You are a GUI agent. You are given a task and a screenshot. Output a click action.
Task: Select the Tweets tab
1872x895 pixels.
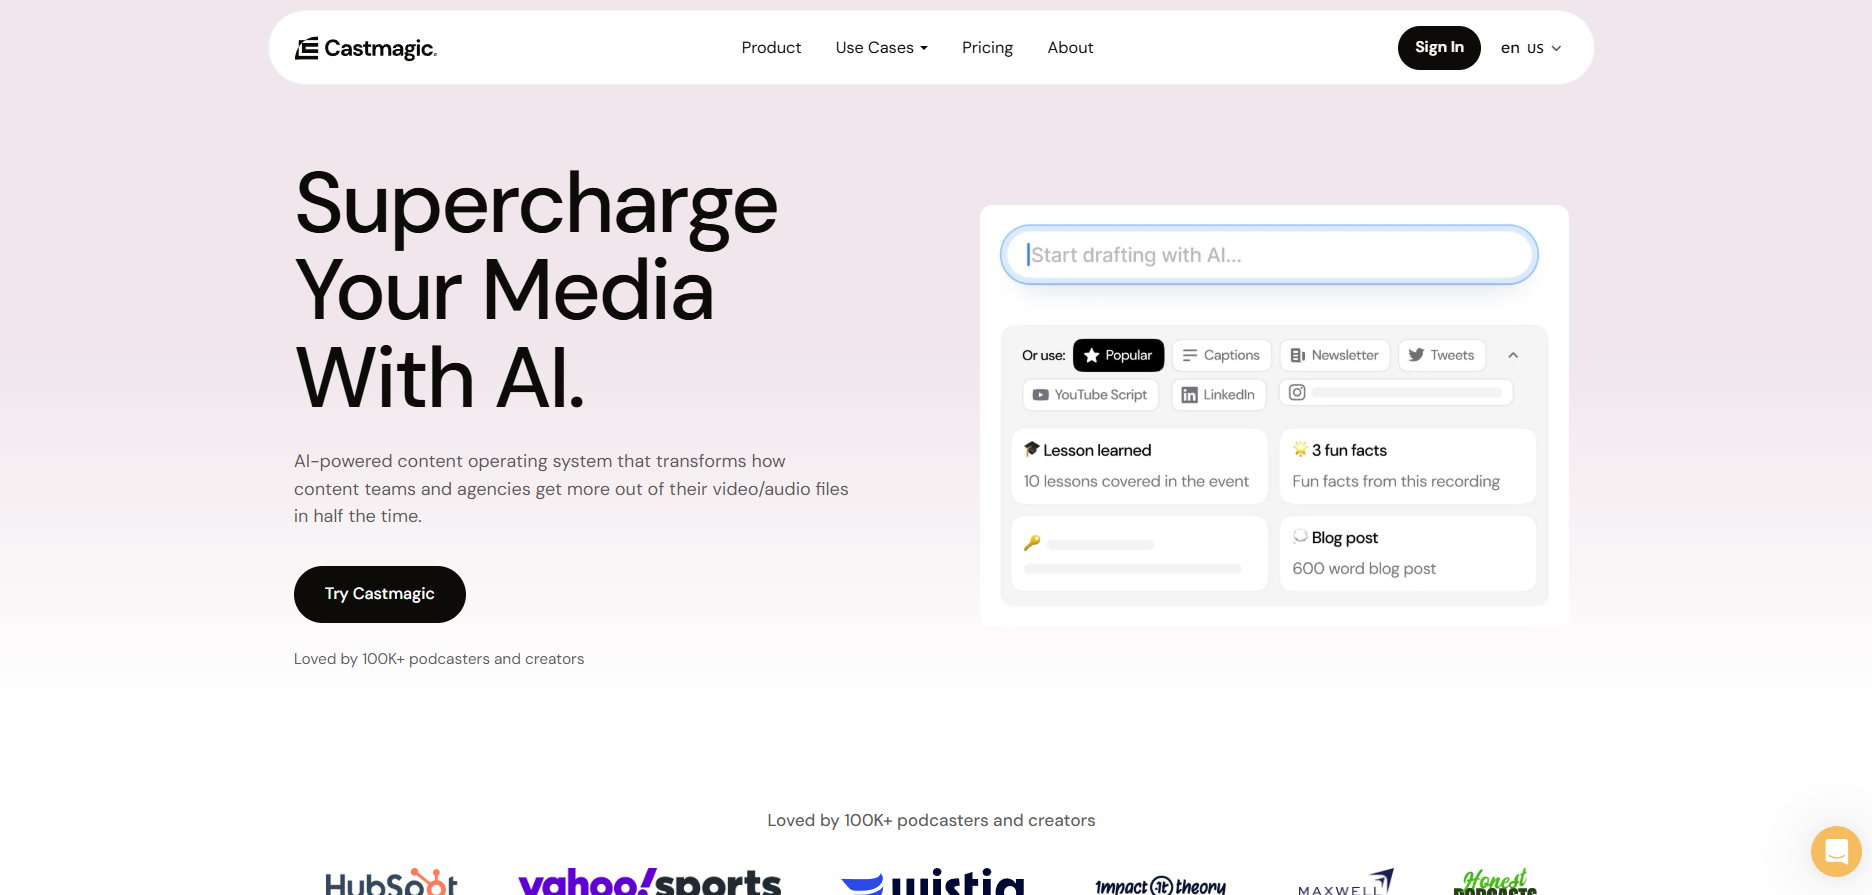coord(1442,355)
